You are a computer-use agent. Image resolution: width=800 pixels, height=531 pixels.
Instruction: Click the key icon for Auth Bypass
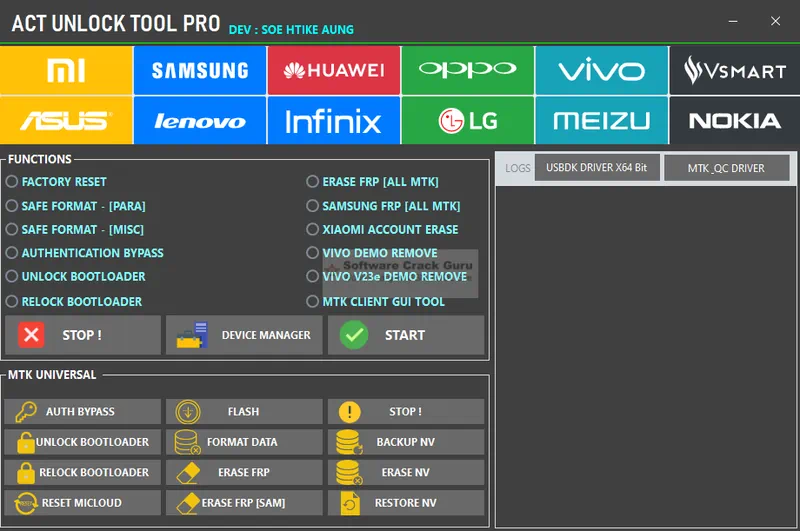pyautogui.click(x=26, y=412)
